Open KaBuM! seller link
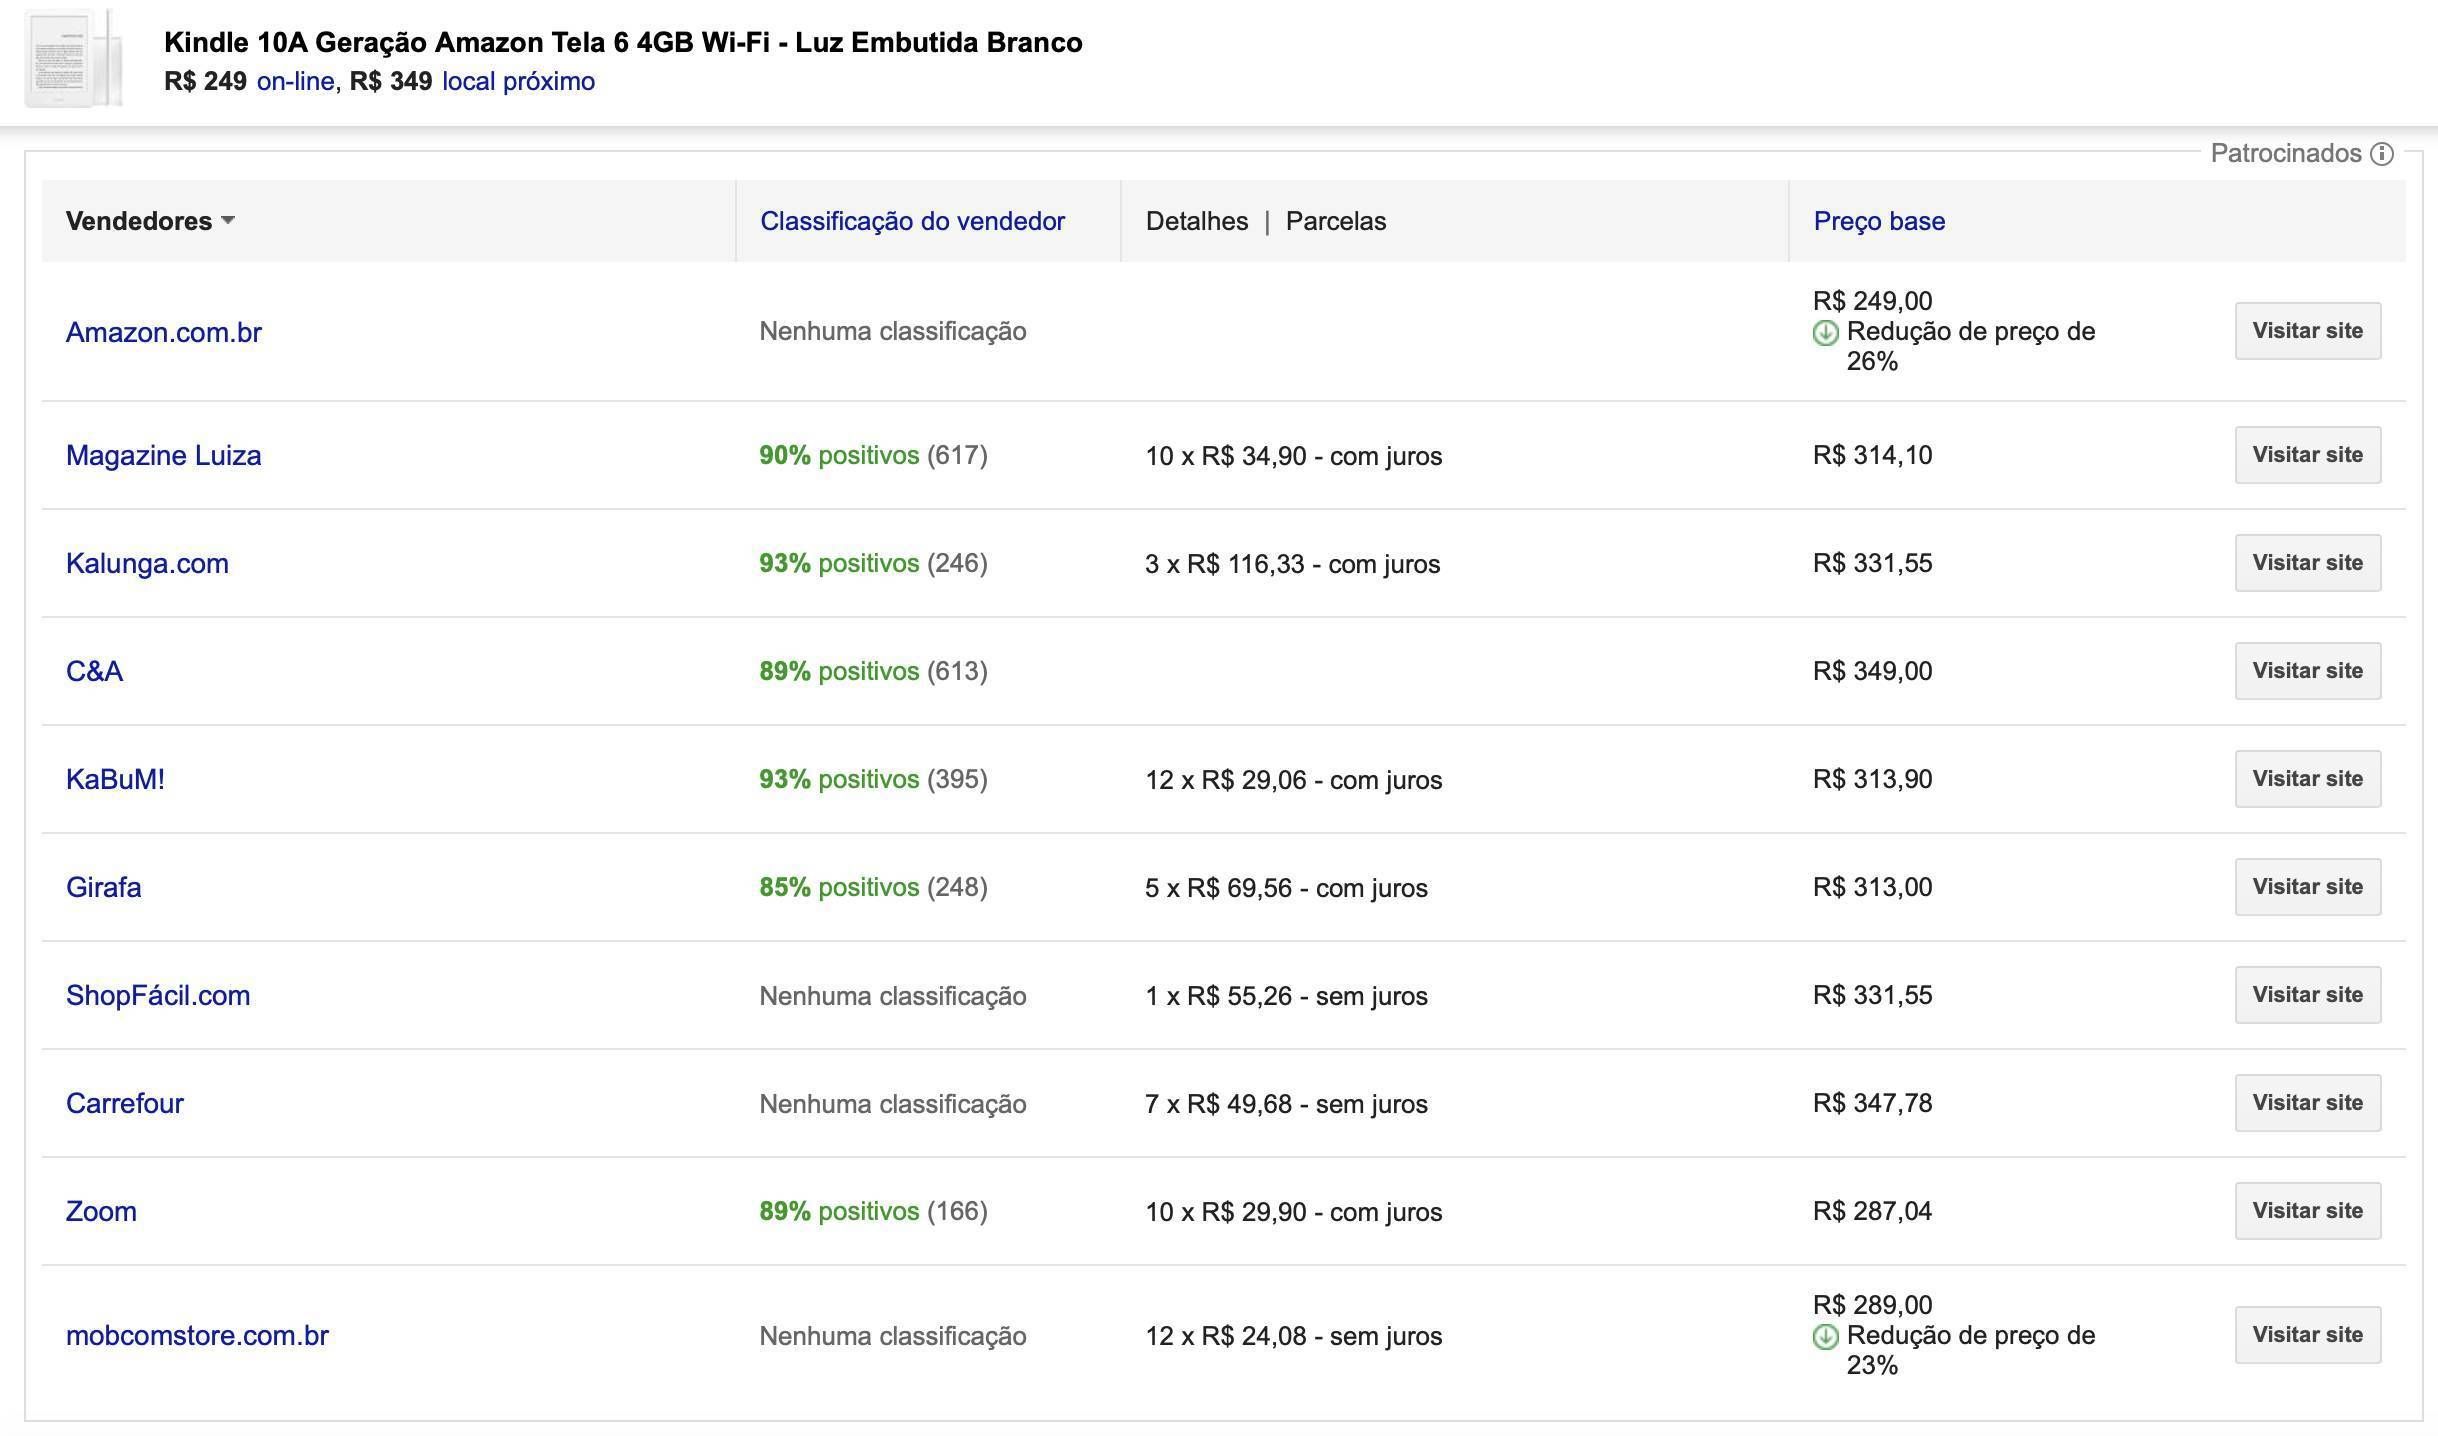 [x=115, y=779]
